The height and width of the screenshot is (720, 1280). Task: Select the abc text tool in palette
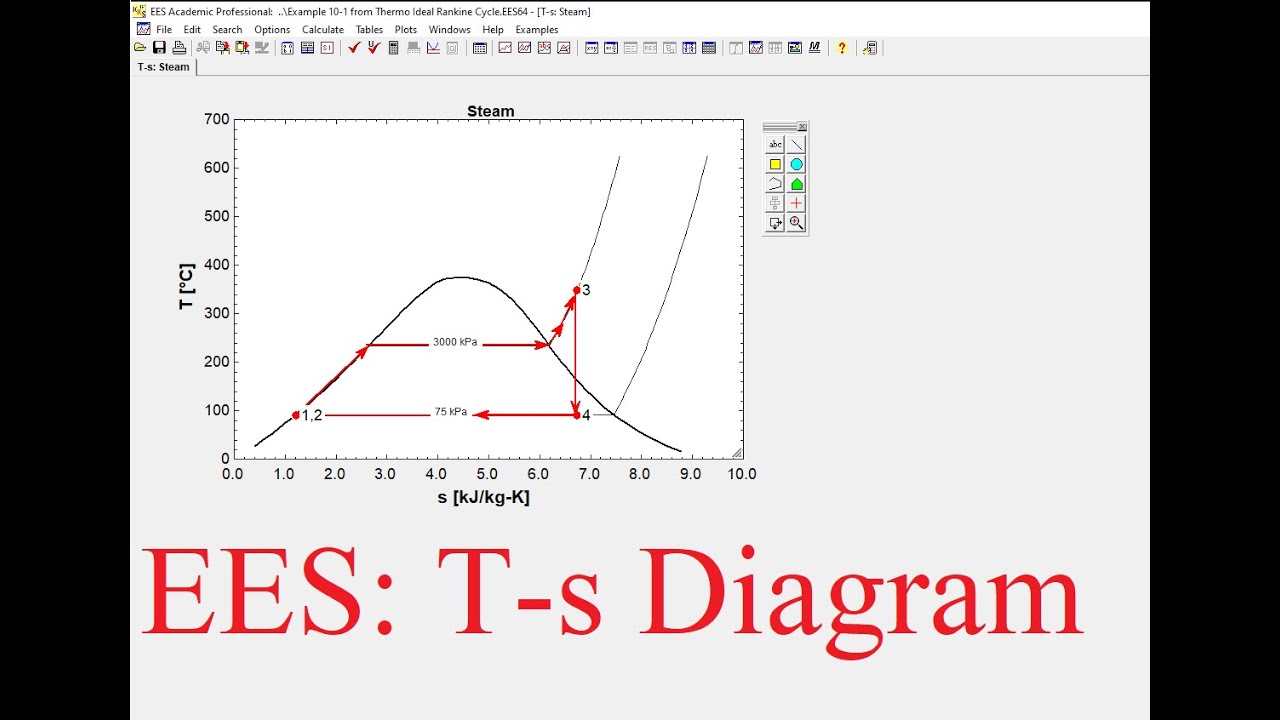(775, 145)
